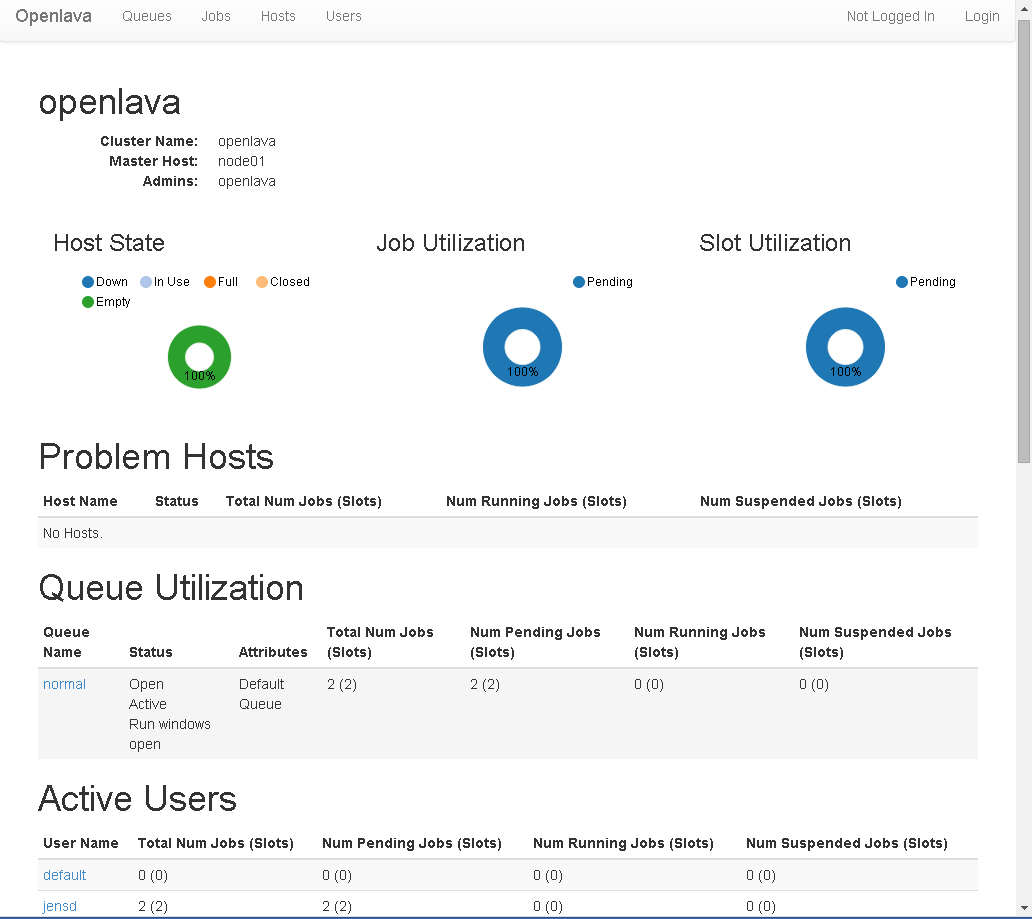Click the vertical scrollbar thumb
1032x919 pixels.
1023,240
